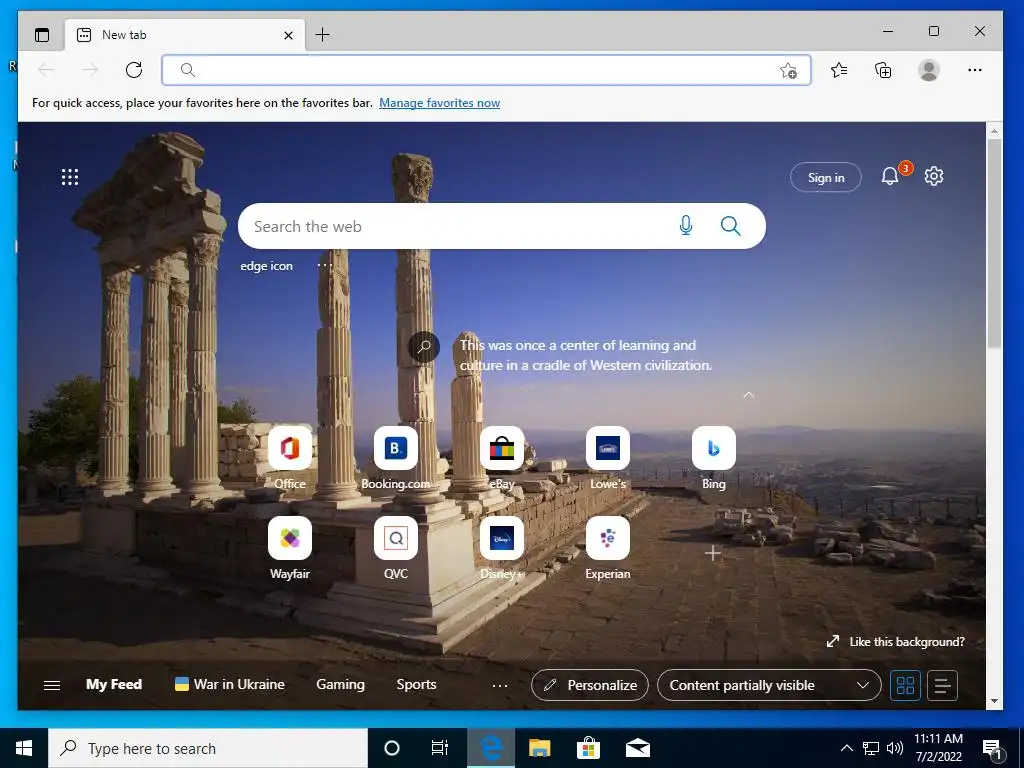
Task: Go forward using the forward arrow
Action: pos(90,70)
